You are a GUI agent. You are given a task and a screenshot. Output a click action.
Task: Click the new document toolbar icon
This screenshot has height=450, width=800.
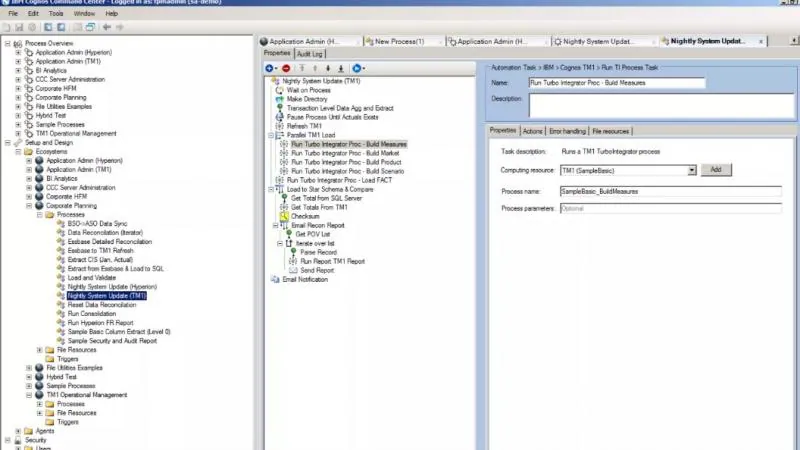[6, 27]
